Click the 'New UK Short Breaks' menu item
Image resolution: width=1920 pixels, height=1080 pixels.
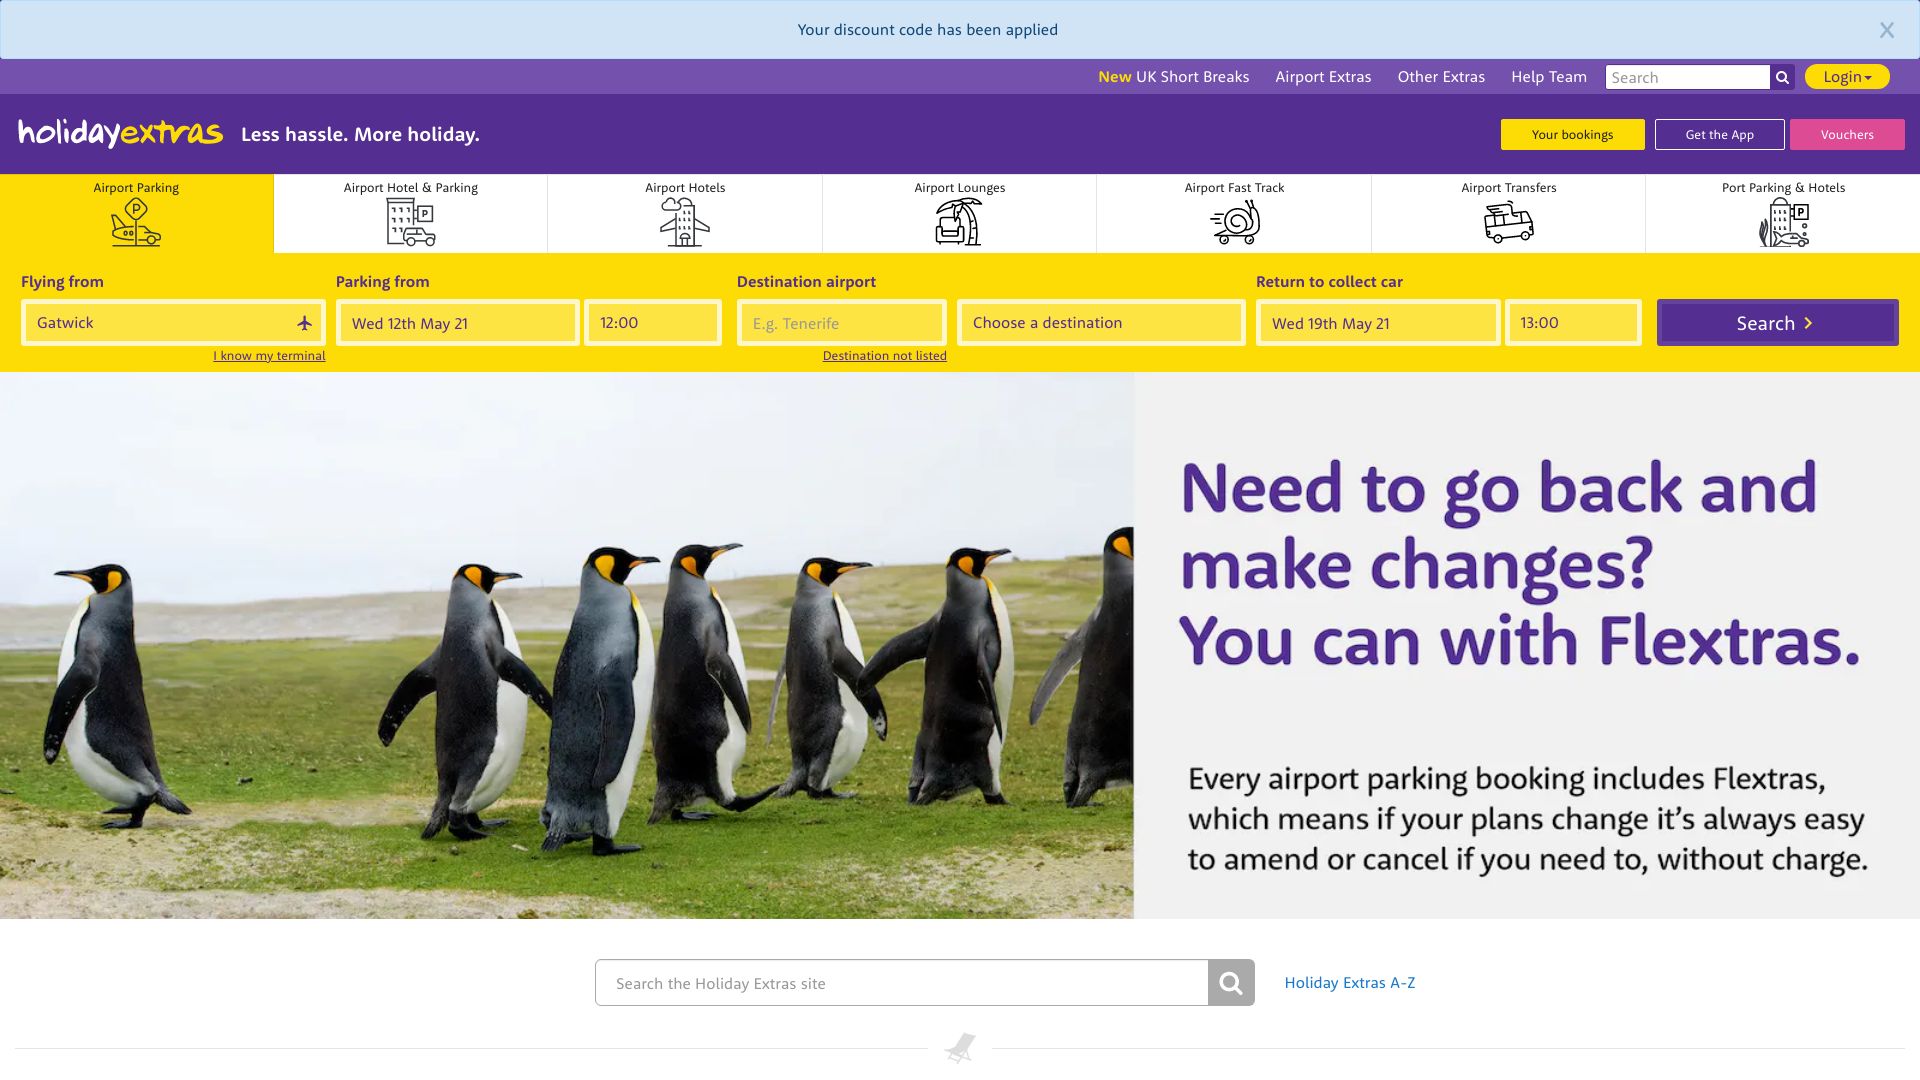1174,75
